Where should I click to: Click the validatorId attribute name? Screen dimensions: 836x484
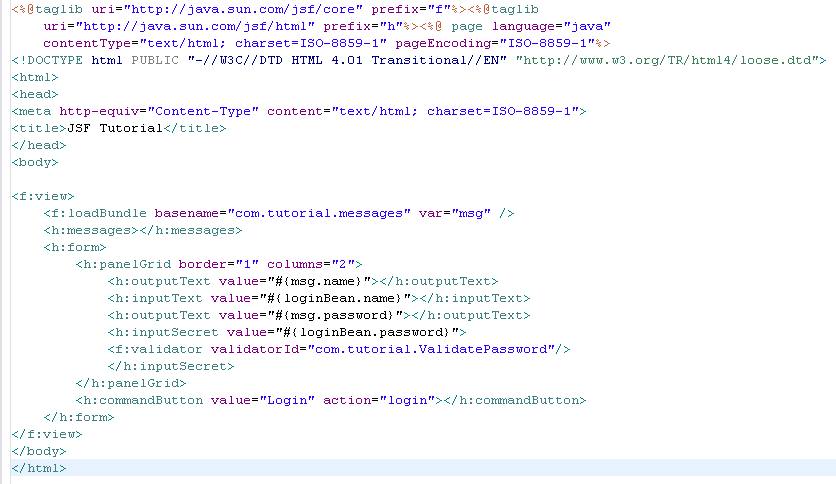[255, 350]
